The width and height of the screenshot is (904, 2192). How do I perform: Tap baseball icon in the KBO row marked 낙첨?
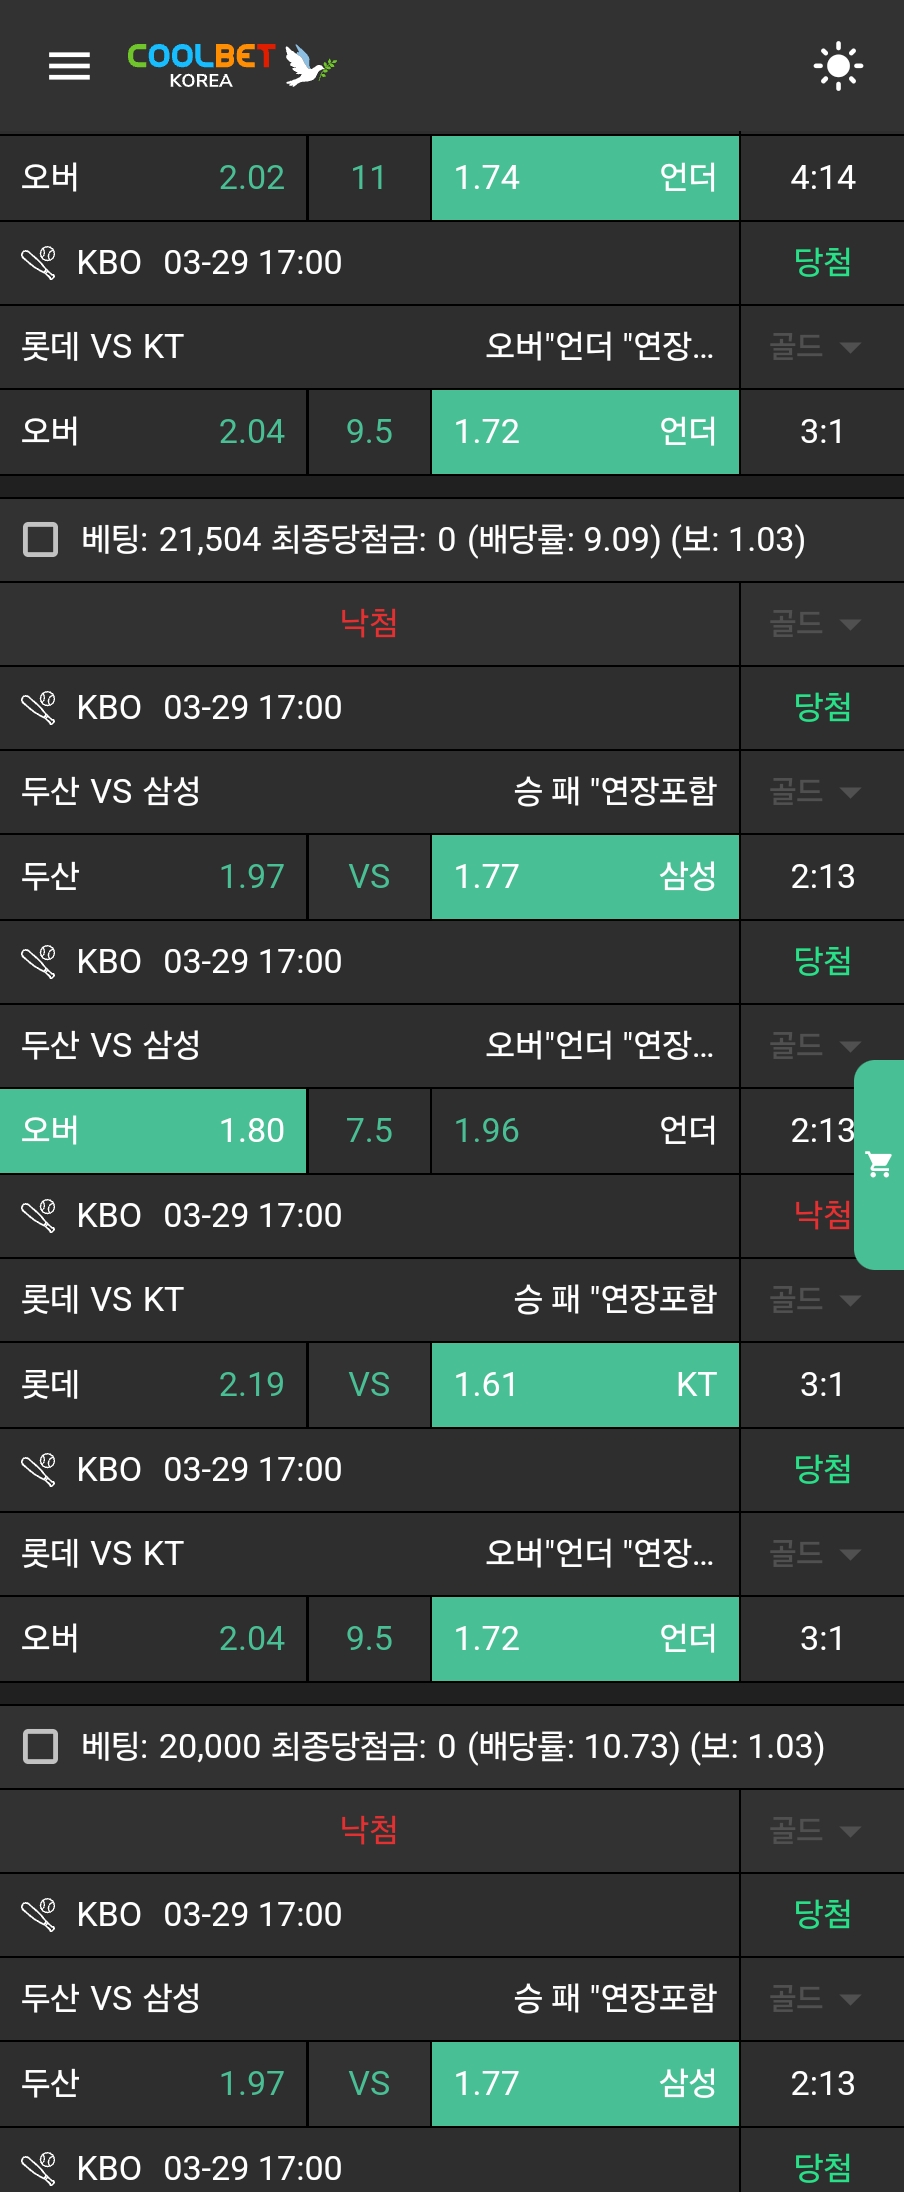[39, 1215]
